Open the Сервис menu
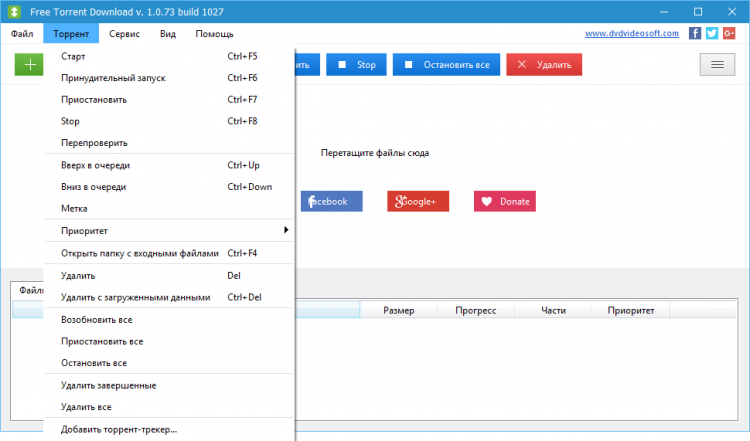This screenshot has width=750, height=441. (124, 34)
